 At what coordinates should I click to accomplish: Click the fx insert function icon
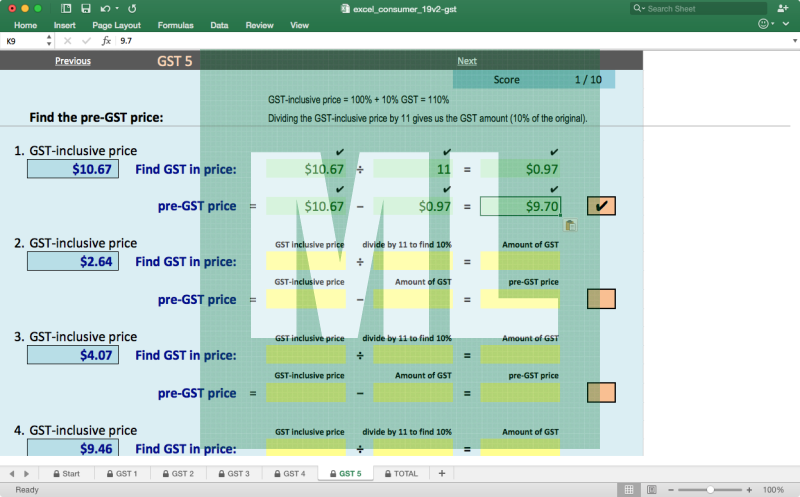pos(106,41)
